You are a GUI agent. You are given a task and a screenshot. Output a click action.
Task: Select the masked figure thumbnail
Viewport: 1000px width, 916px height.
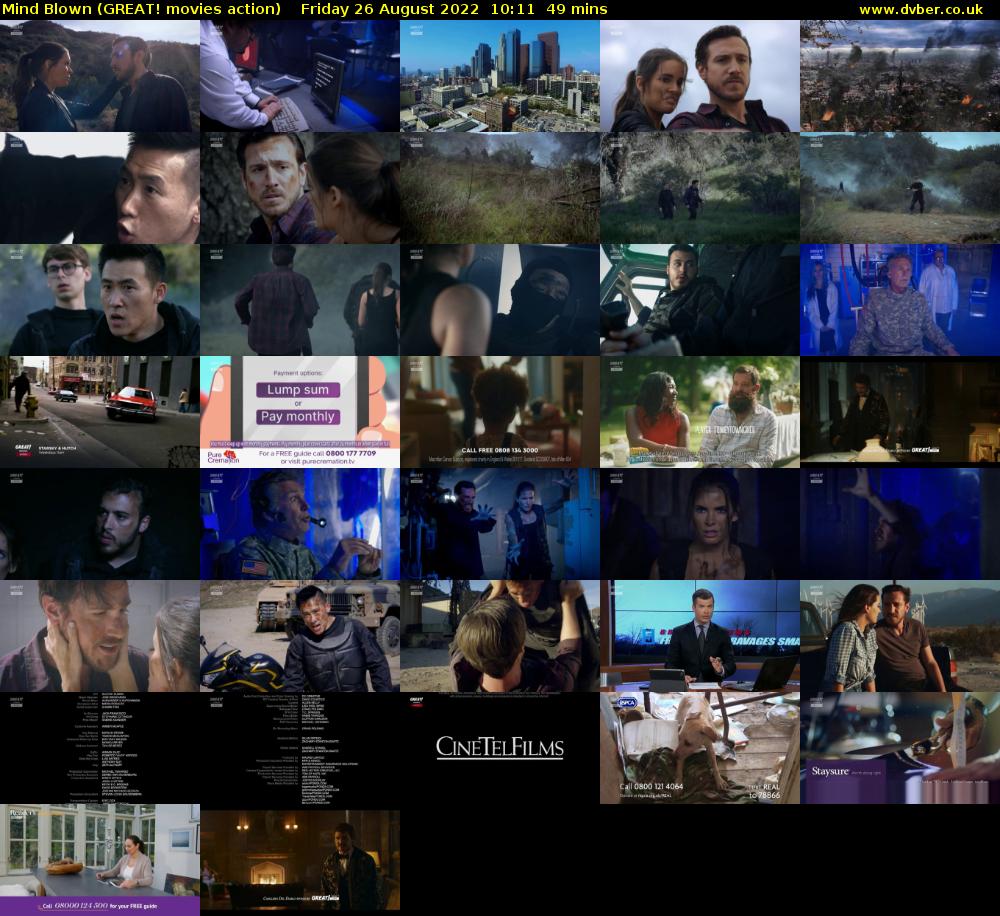(500, 300)
